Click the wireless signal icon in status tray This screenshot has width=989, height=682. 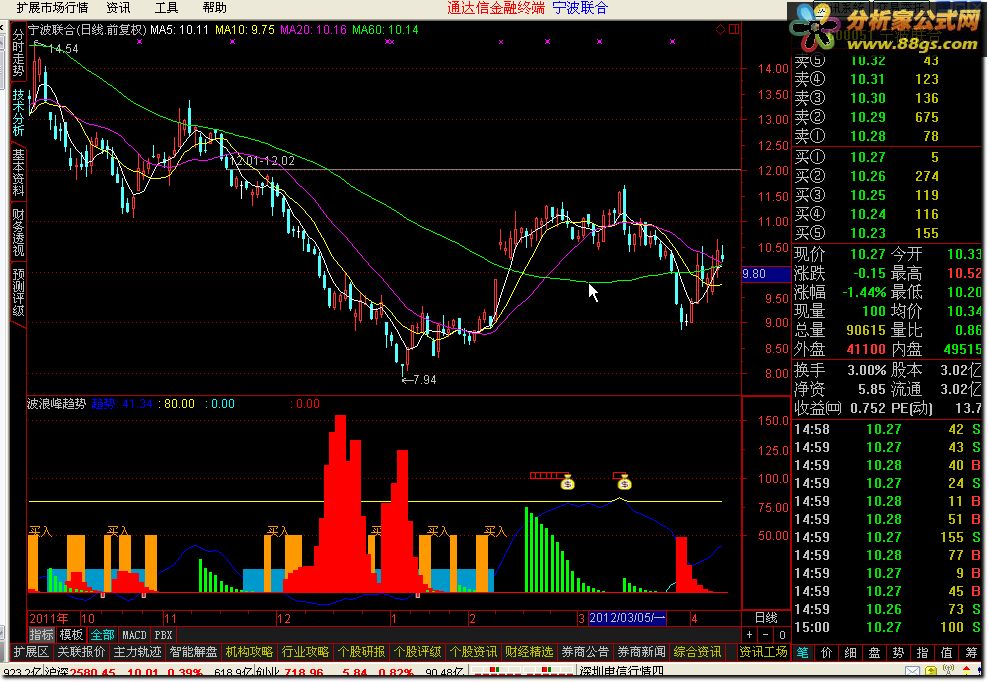pos(948,671)
